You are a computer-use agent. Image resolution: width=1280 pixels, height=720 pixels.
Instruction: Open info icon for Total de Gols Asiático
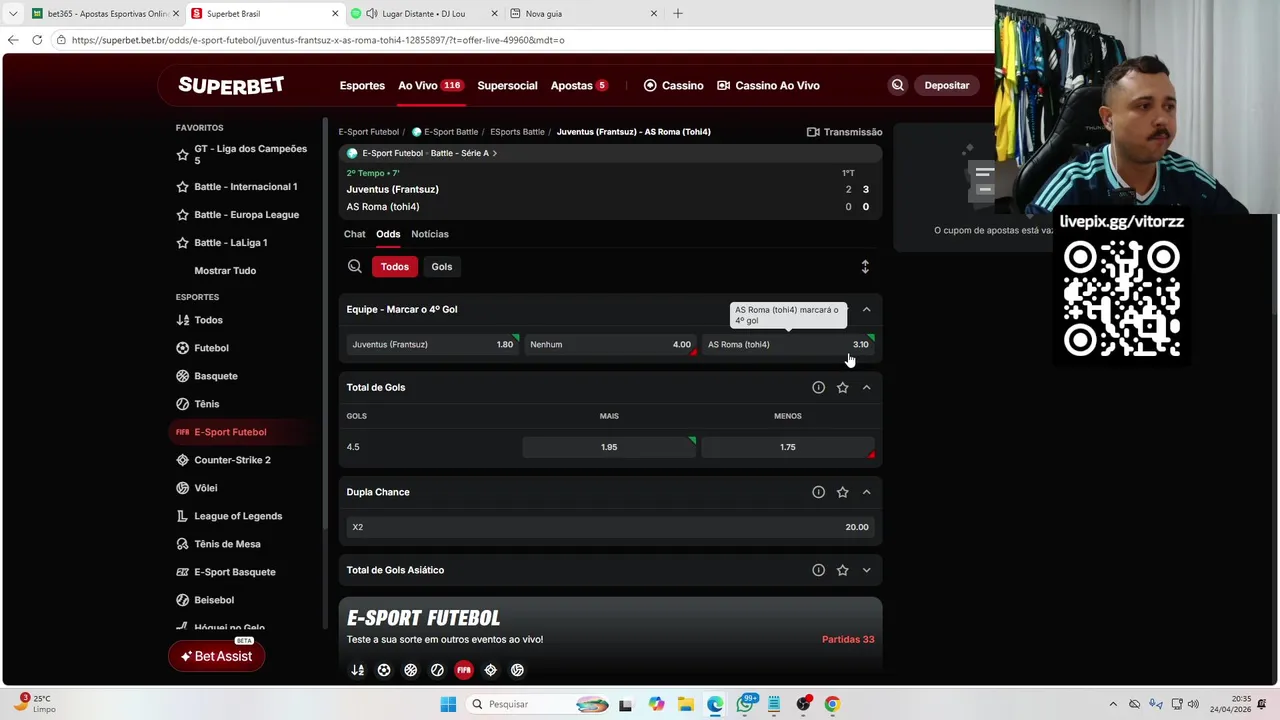(x=818, y=570)
